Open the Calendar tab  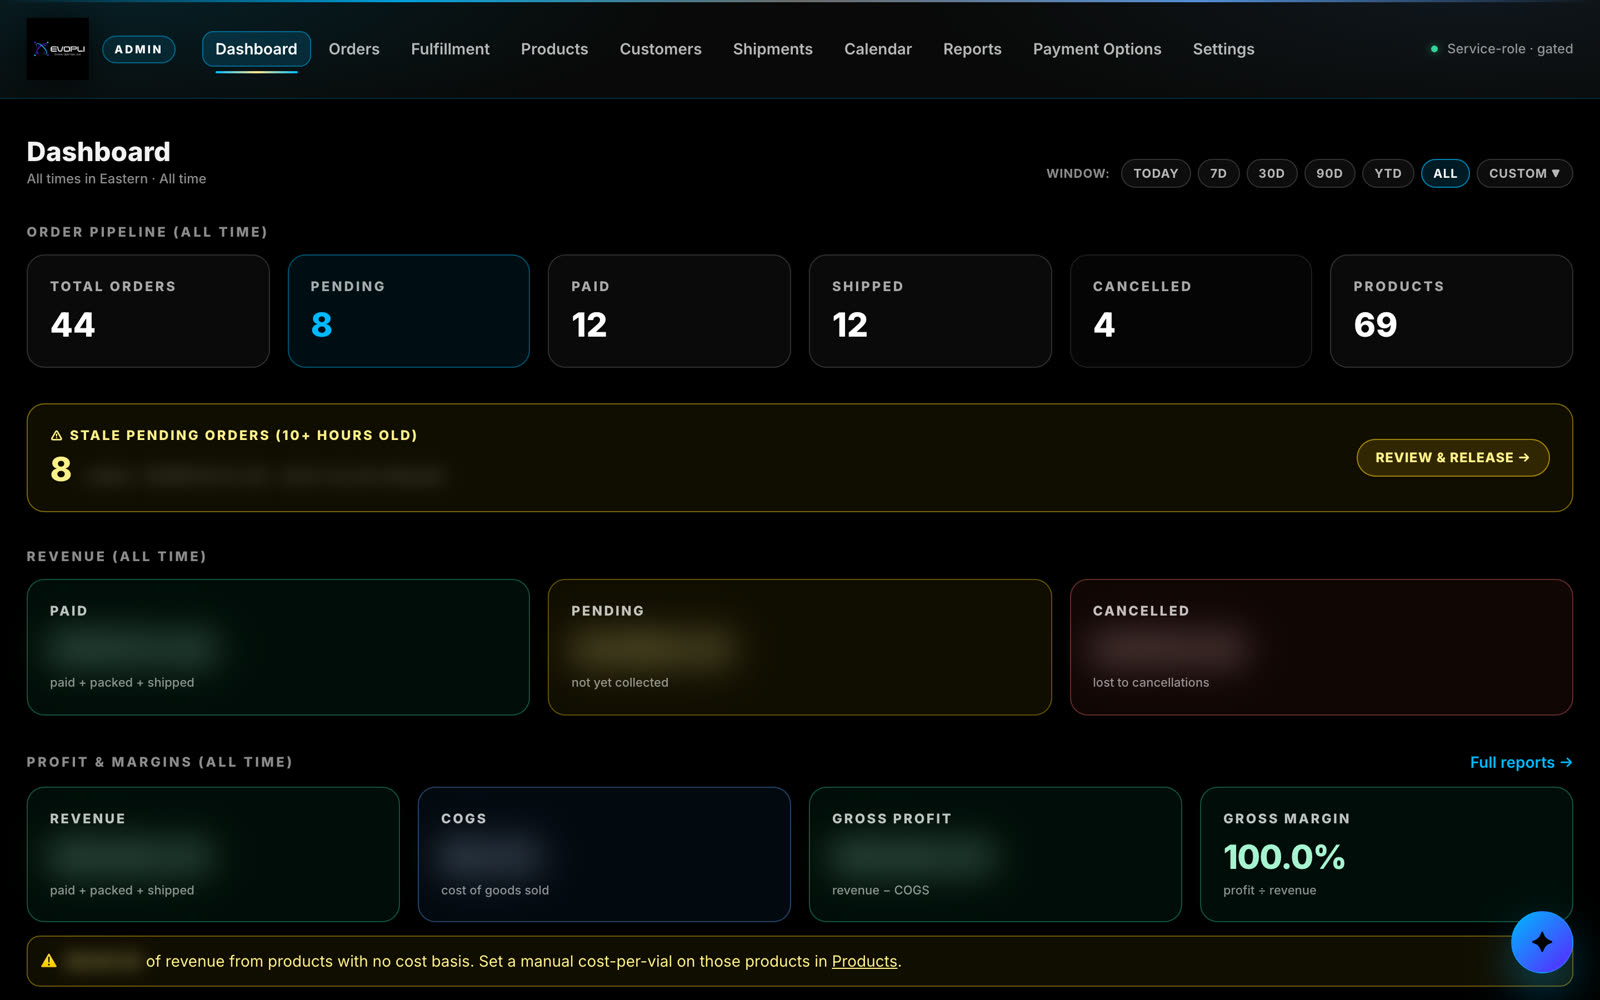[878, 49]
